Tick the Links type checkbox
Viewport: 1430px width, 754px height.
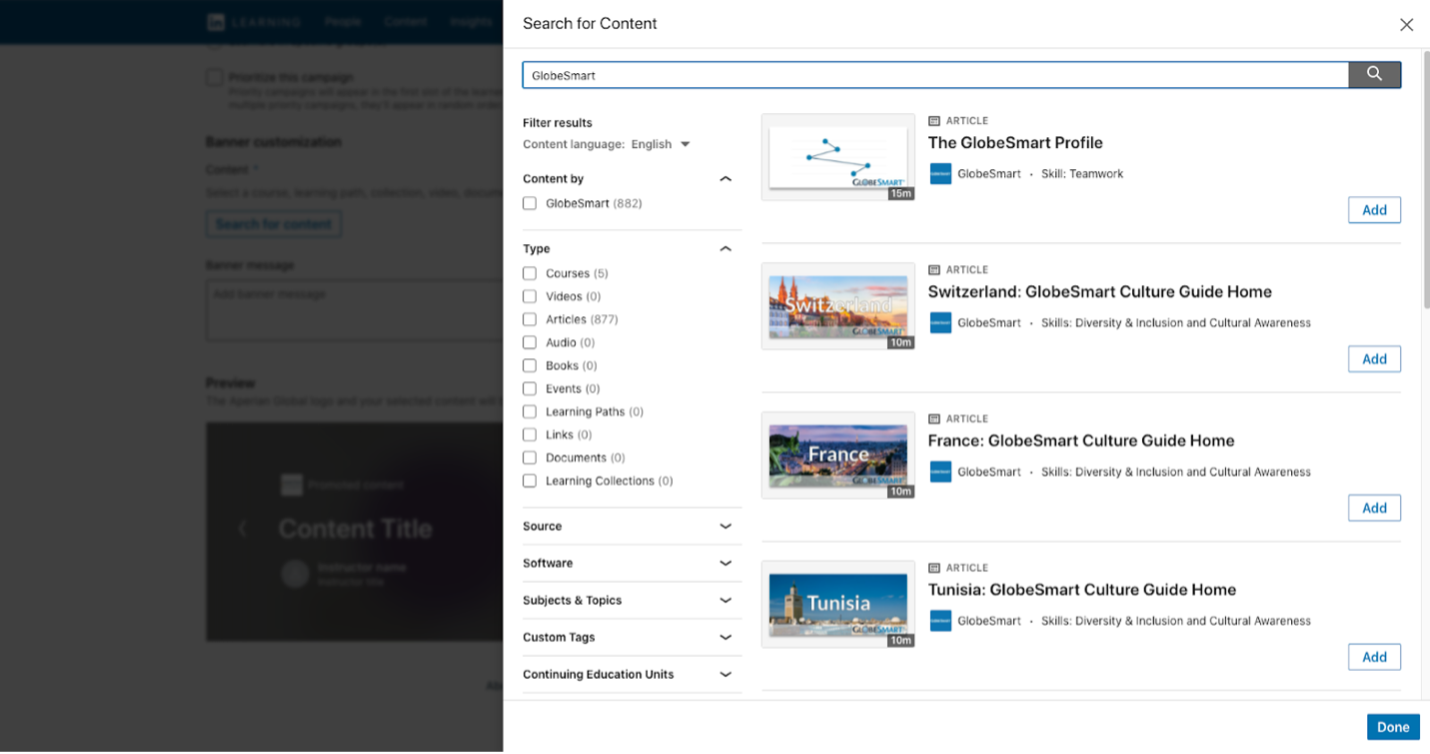pos(530,435)
